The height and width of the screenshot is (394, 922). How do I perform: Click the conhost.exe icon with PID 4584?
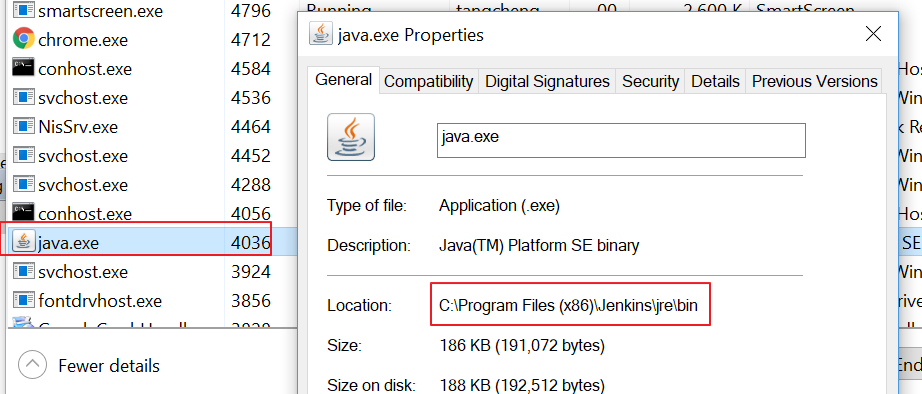point(23,68)
